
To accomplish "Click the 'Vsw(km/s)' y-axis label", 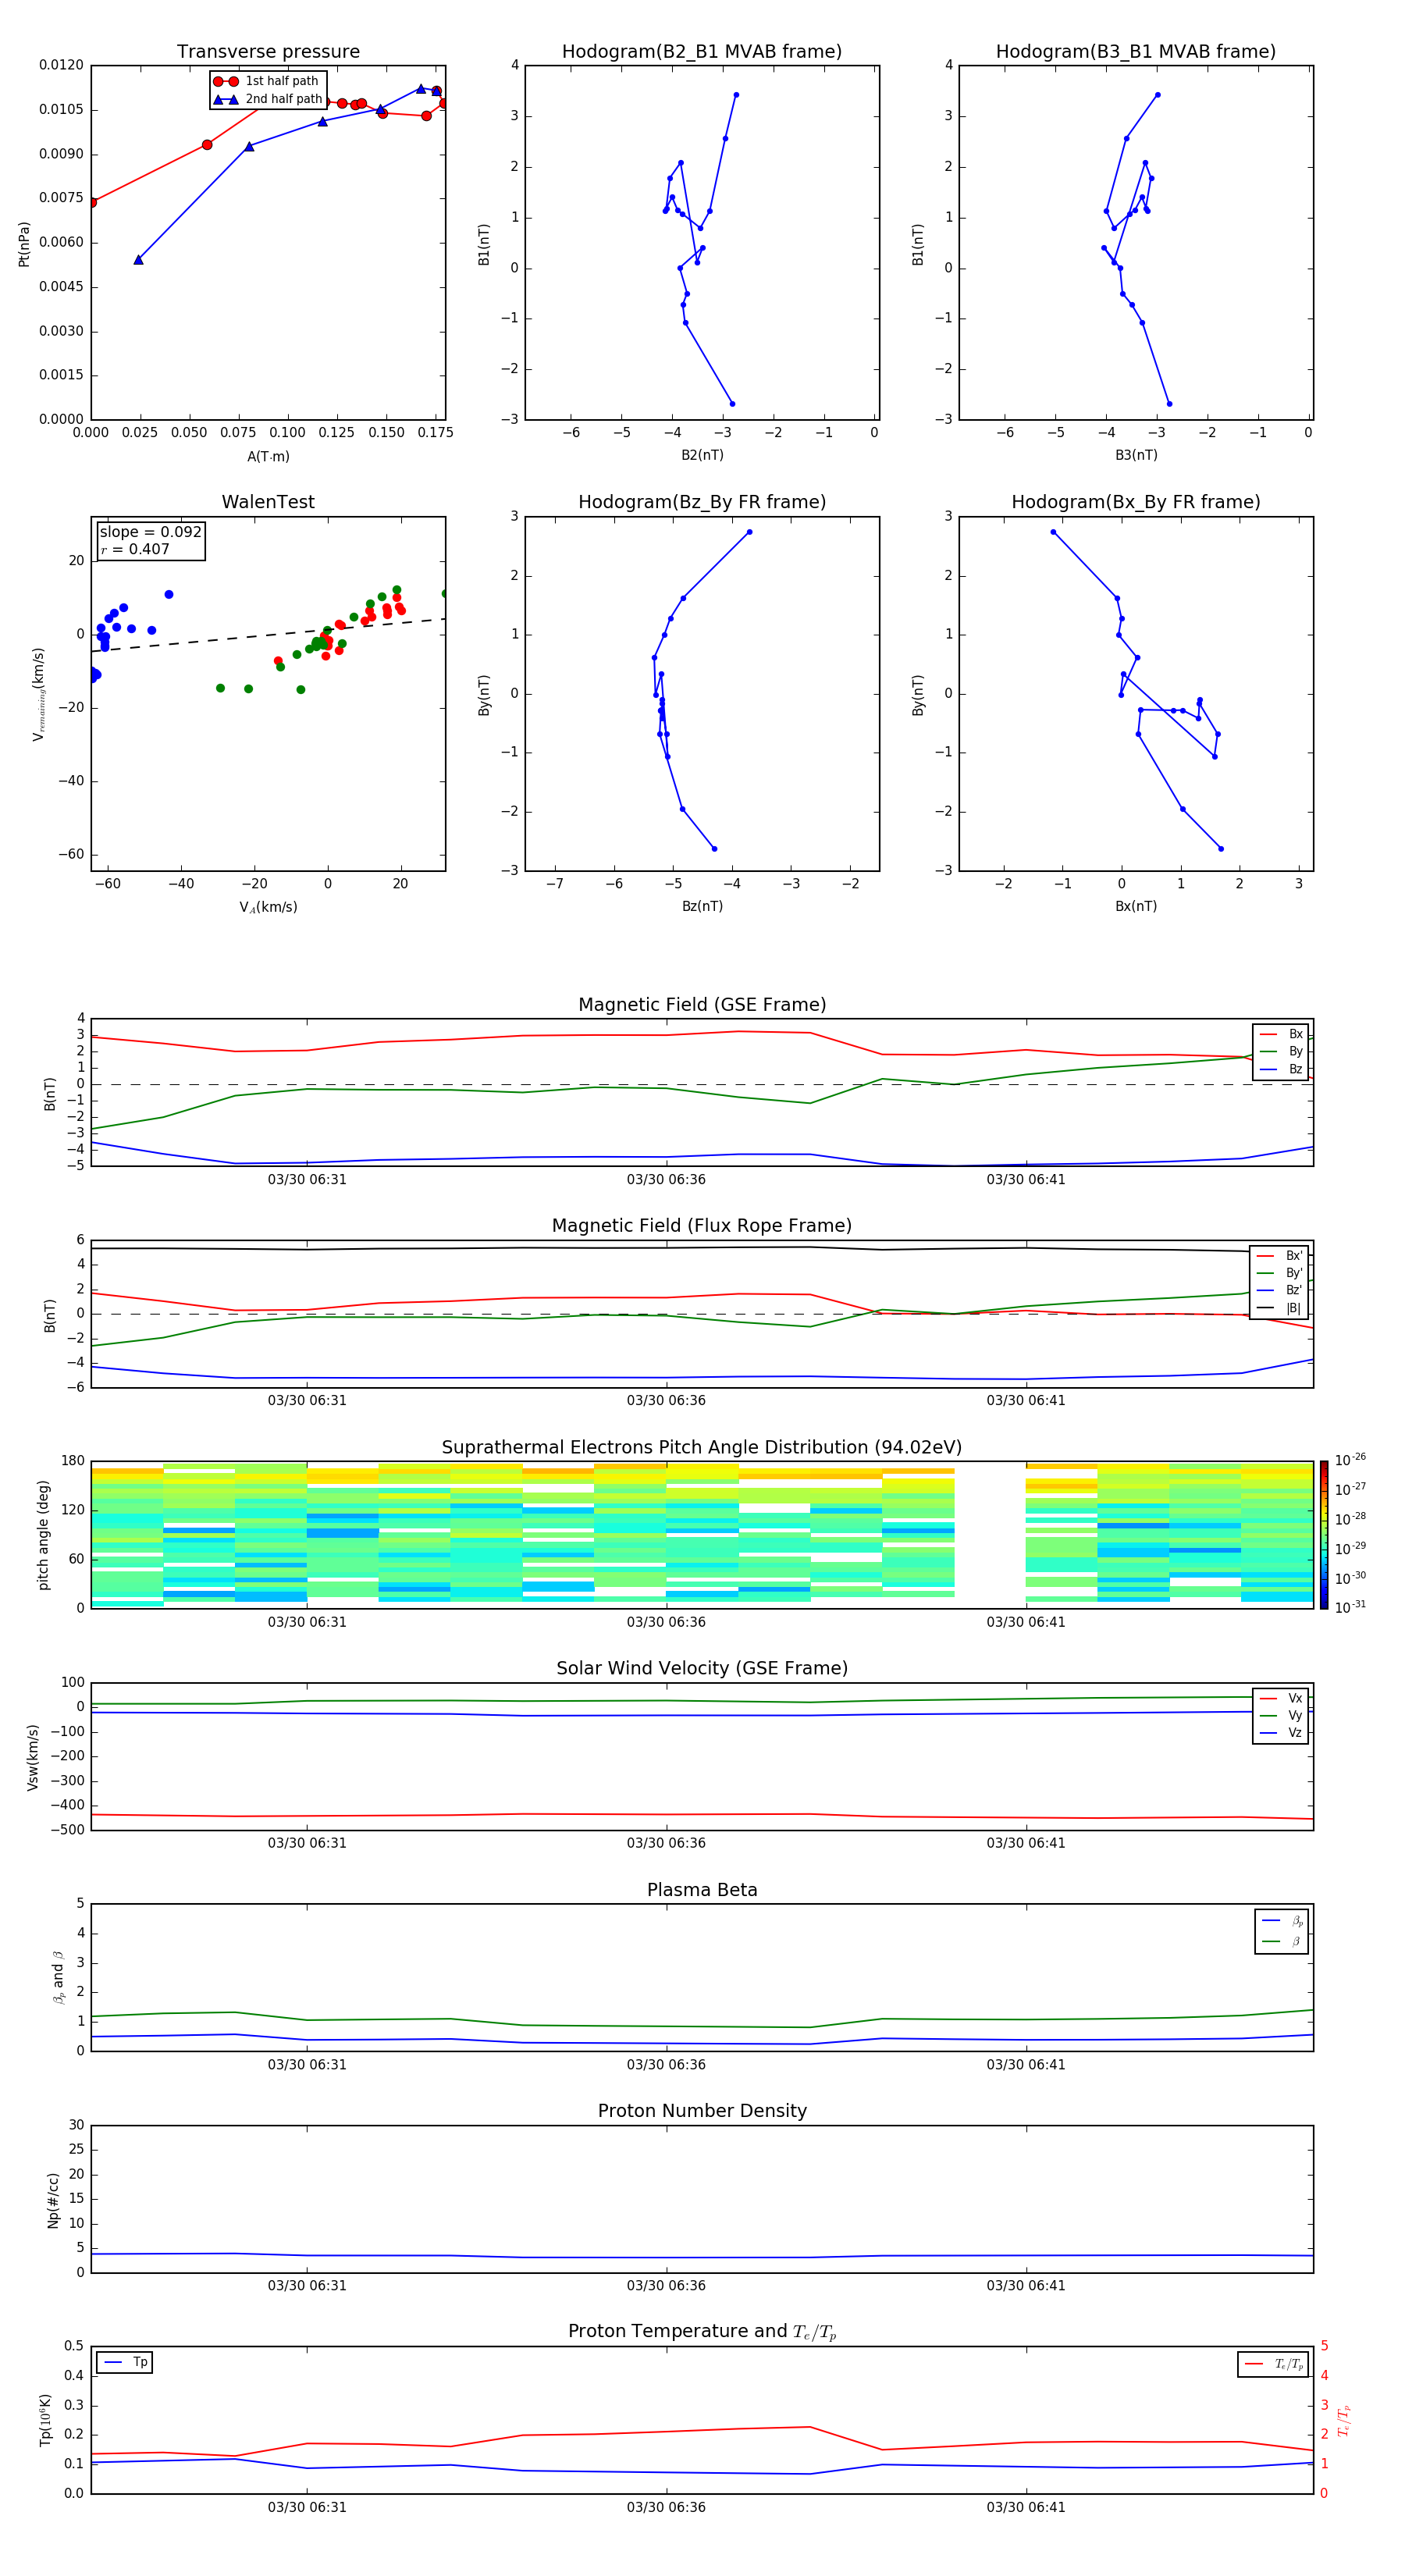I will tap(33, 1757).
